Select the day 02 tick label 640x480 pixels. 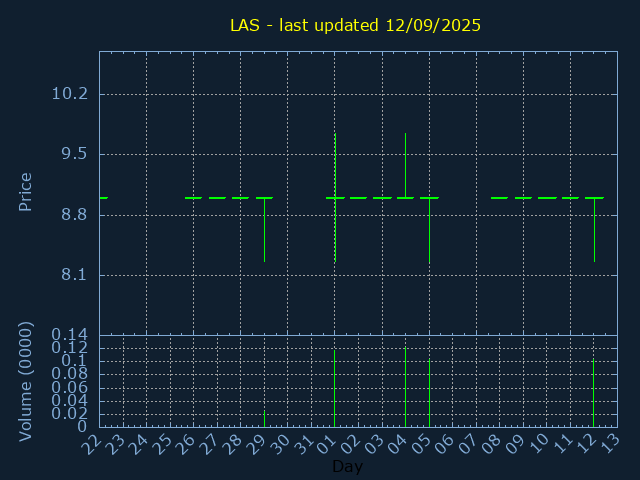click(x=349, y=444)
